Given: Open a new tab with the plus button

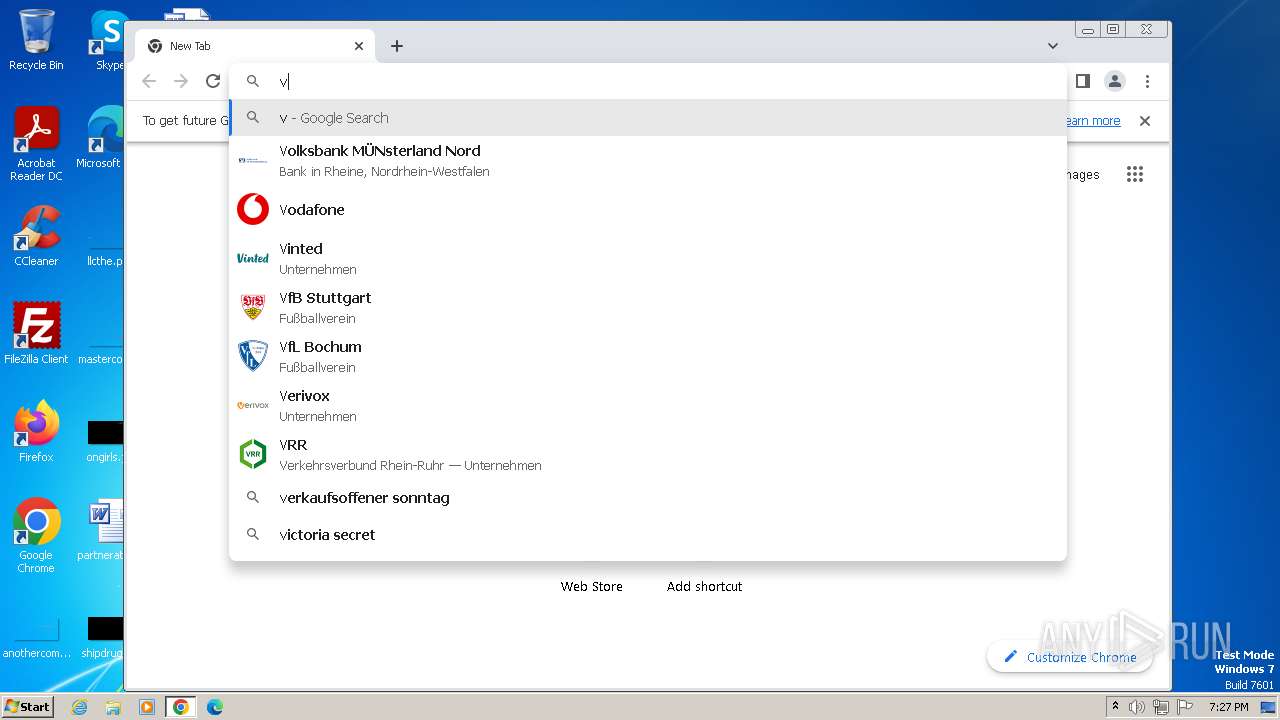Looking at the screenshot, I should (x=397, y=46).
